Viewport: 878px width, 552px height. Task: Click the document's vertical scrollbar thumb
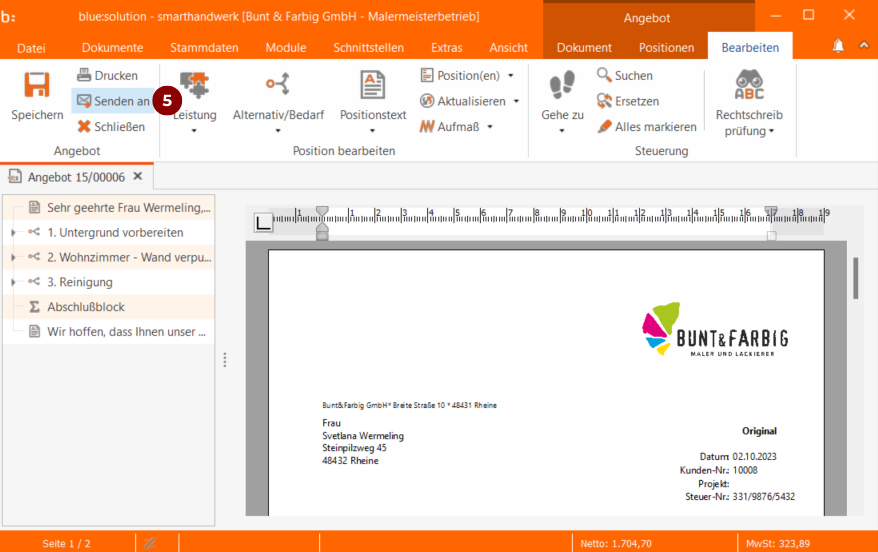[855, 277]
